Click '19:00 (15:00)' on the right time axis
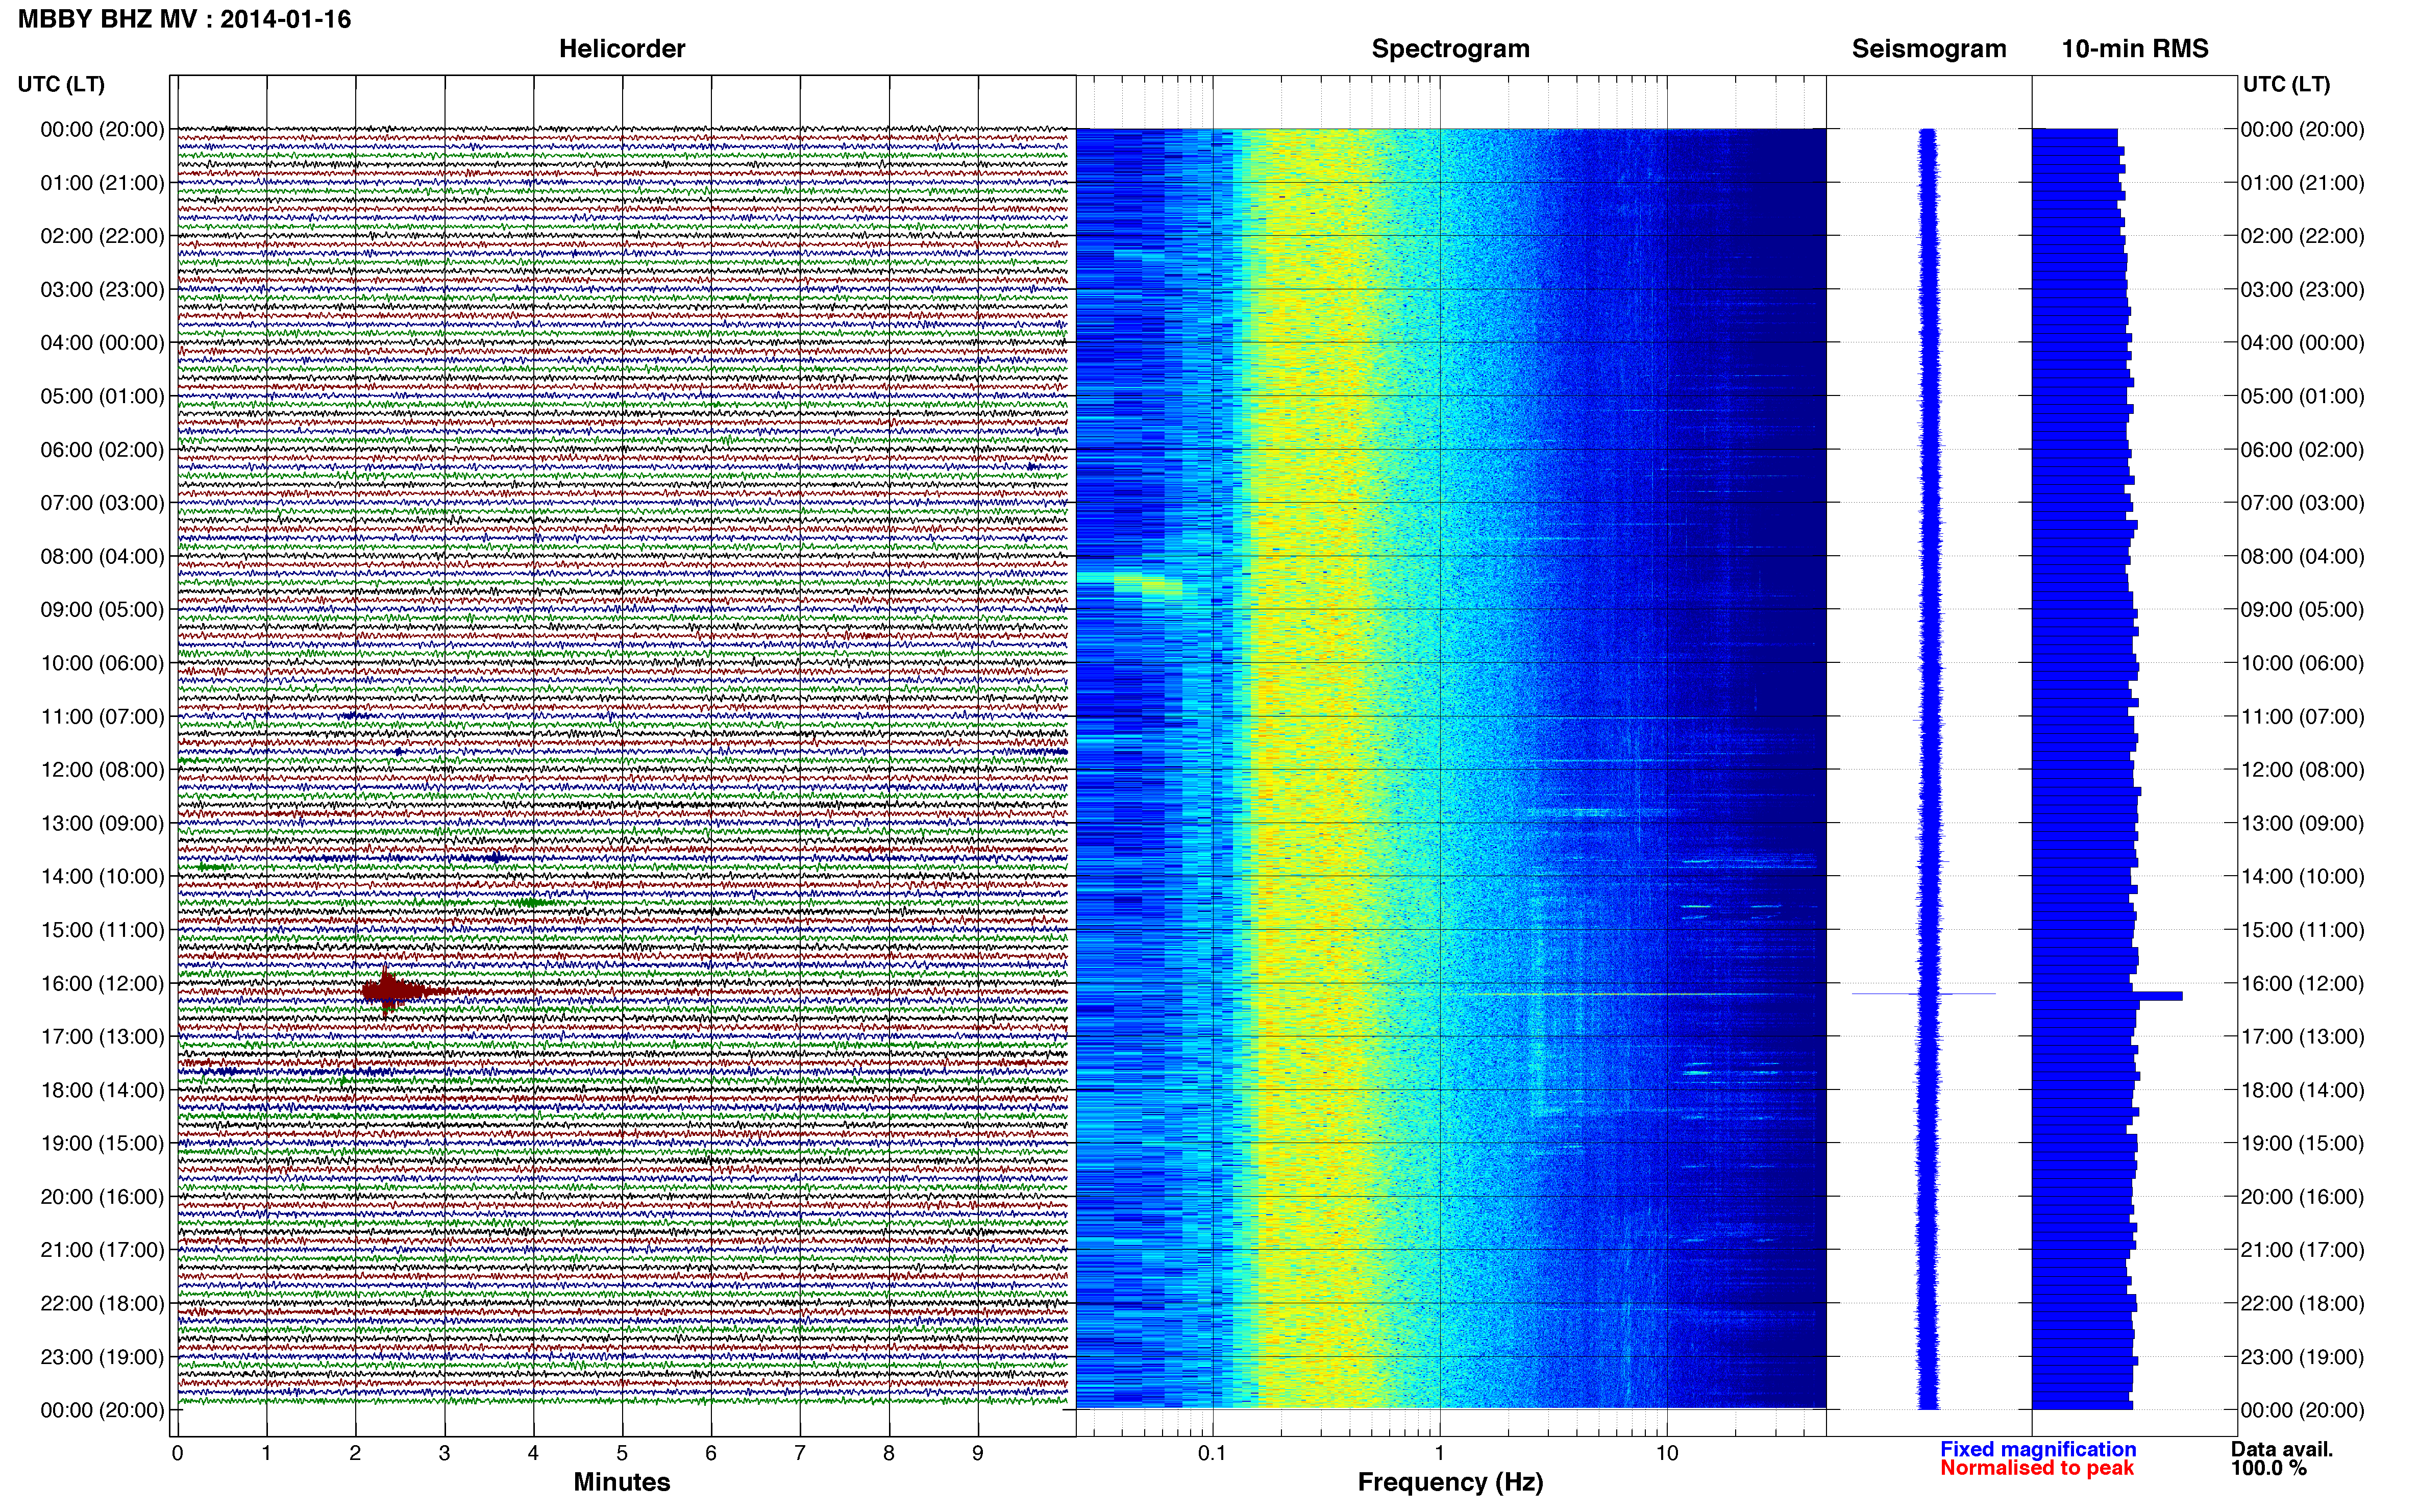The image size is (2419, 1512). pyautogui.click(x=2303, y=1144)
